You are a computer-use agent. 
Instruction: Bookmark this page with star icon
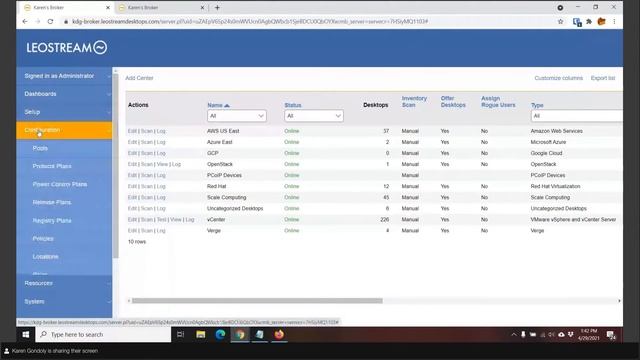click(560, 22)
